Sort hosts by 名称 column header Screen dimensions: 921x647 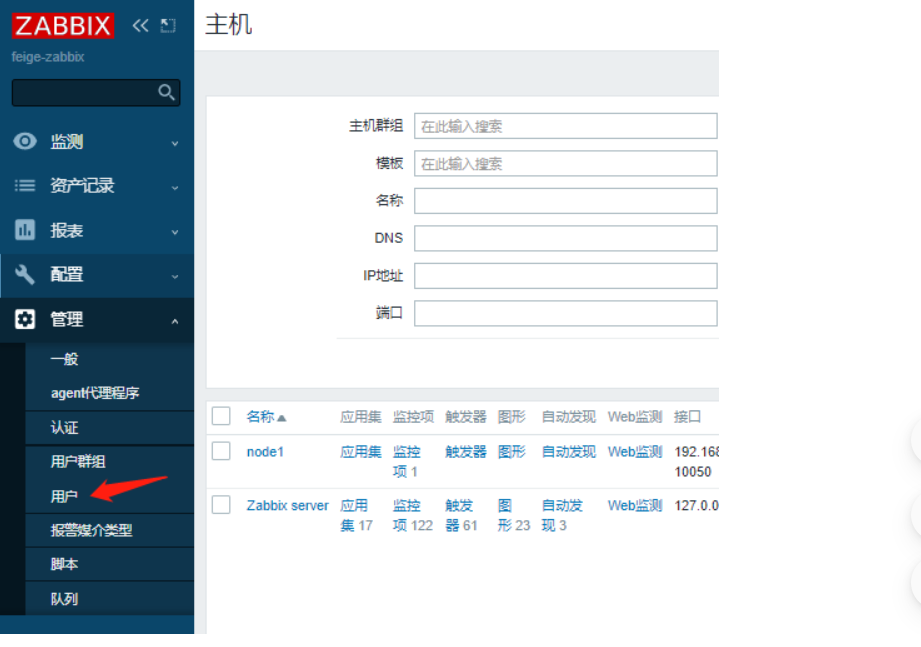[266, 417]
